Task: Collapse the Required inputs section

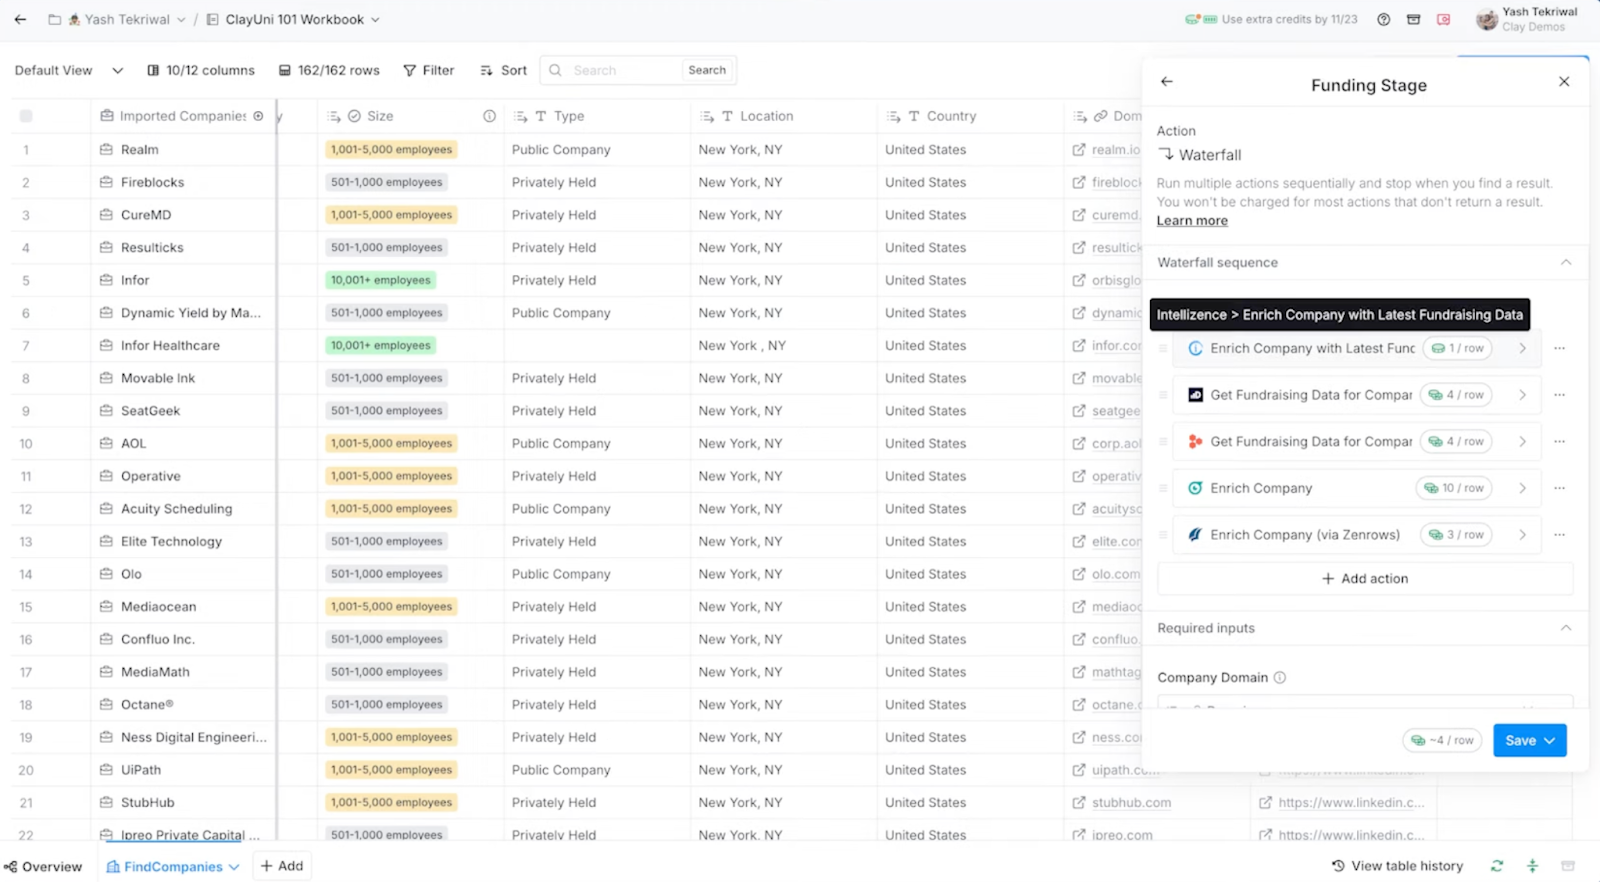Action: point(1566,629)
